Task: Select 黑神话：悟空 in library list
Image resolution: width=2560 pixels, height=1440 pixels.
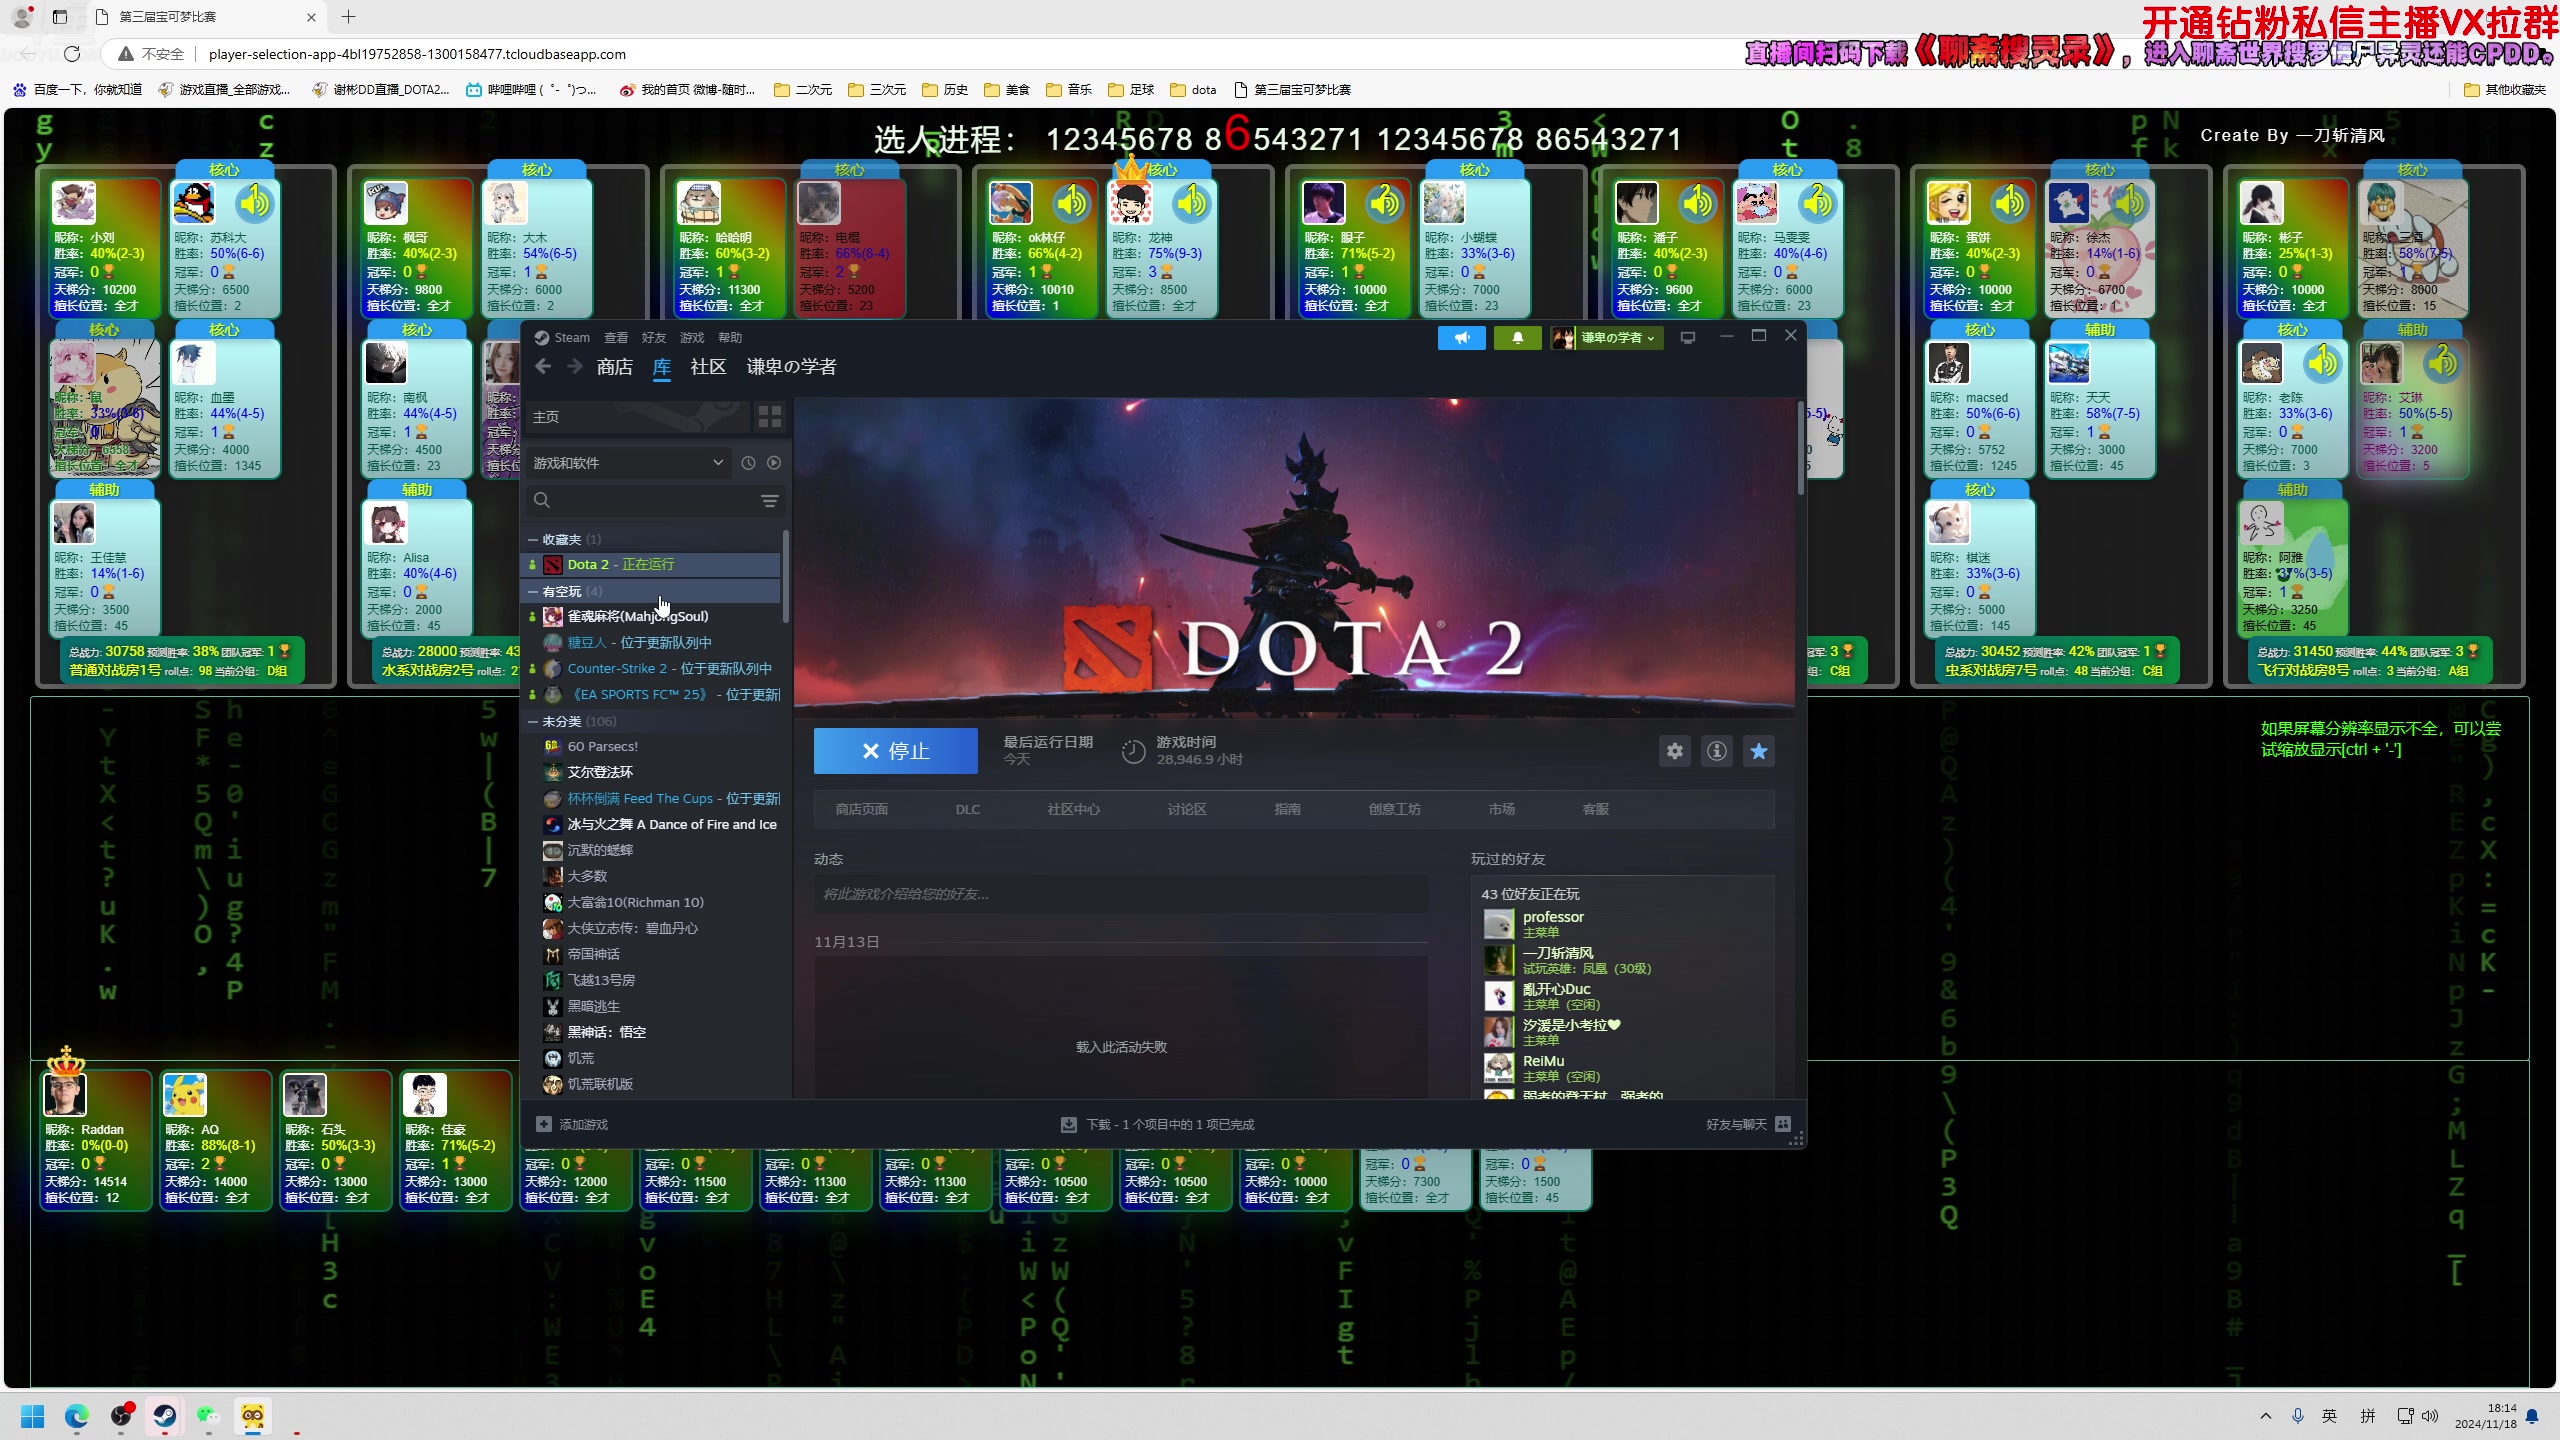Action: click(606, 1032)
